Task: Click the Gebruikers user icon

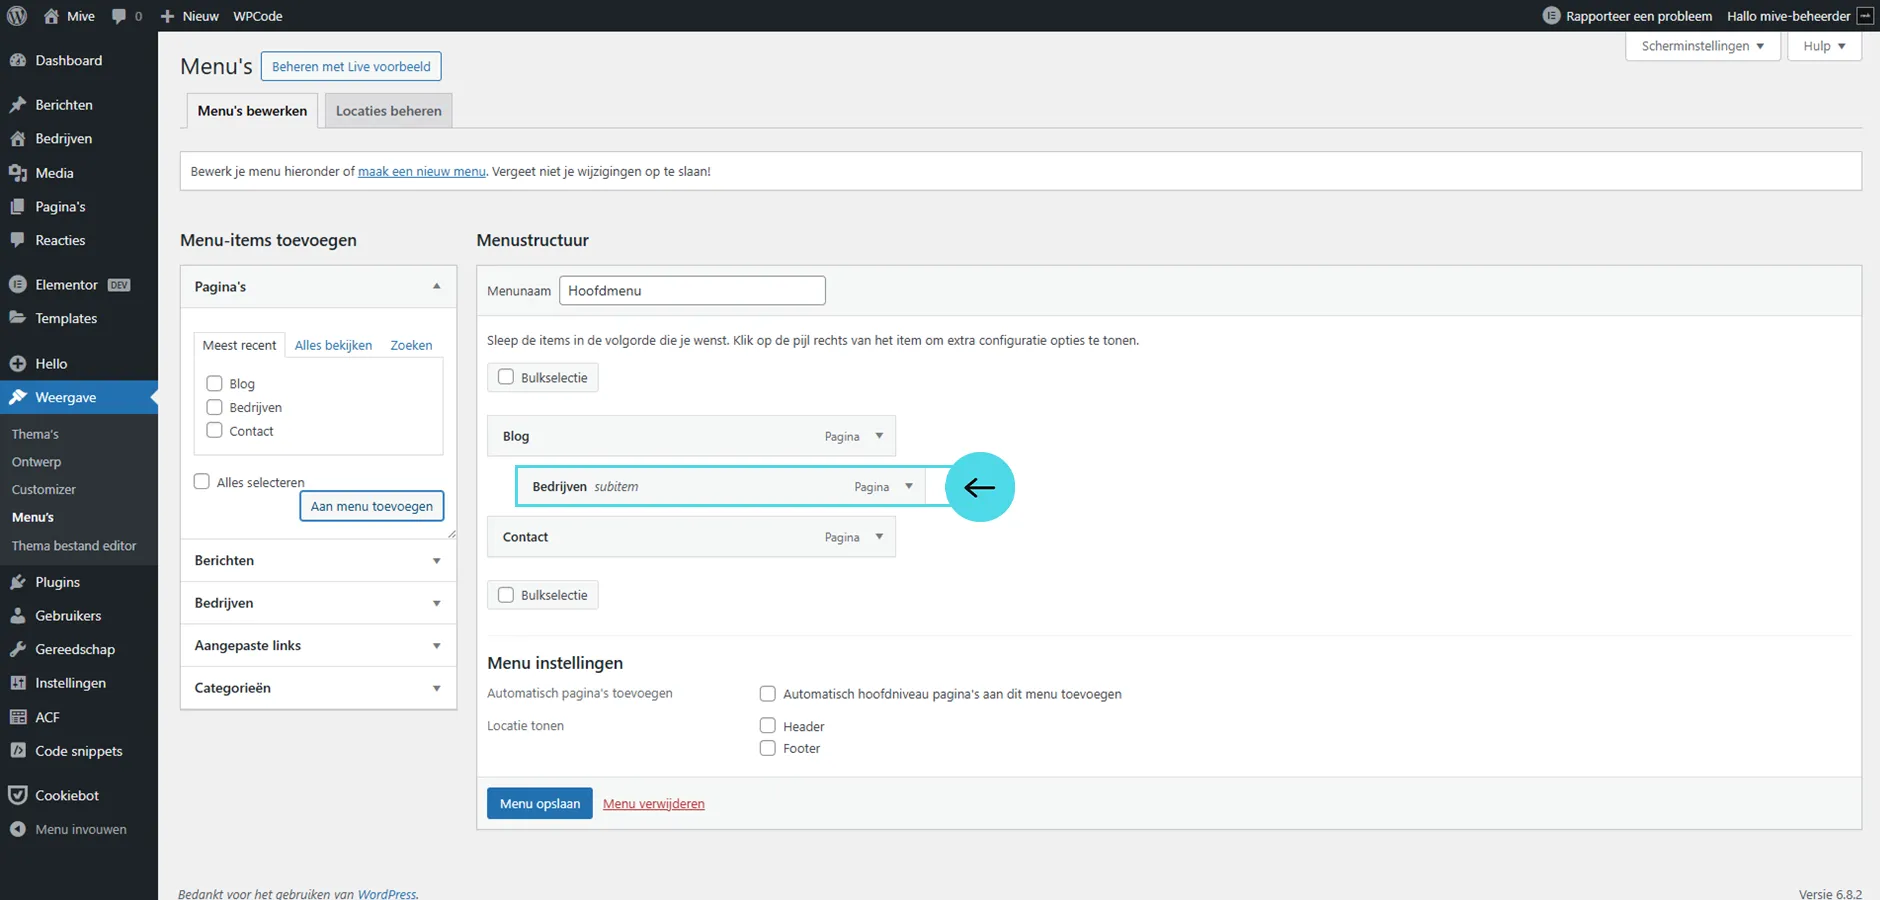Action: click(18, 616)
